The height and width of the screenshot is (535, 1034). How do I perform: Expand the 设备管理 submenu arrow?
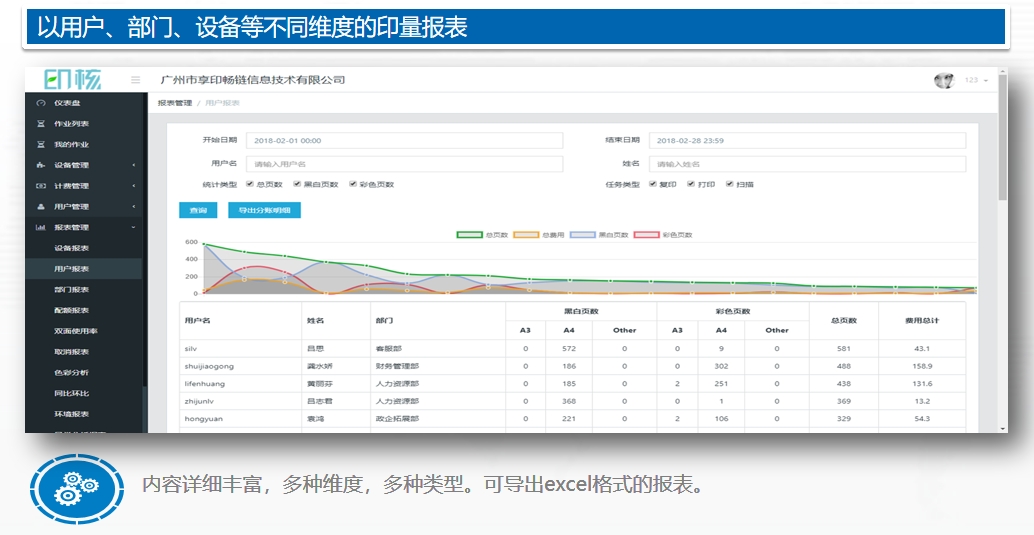click(x=134, y=165)
